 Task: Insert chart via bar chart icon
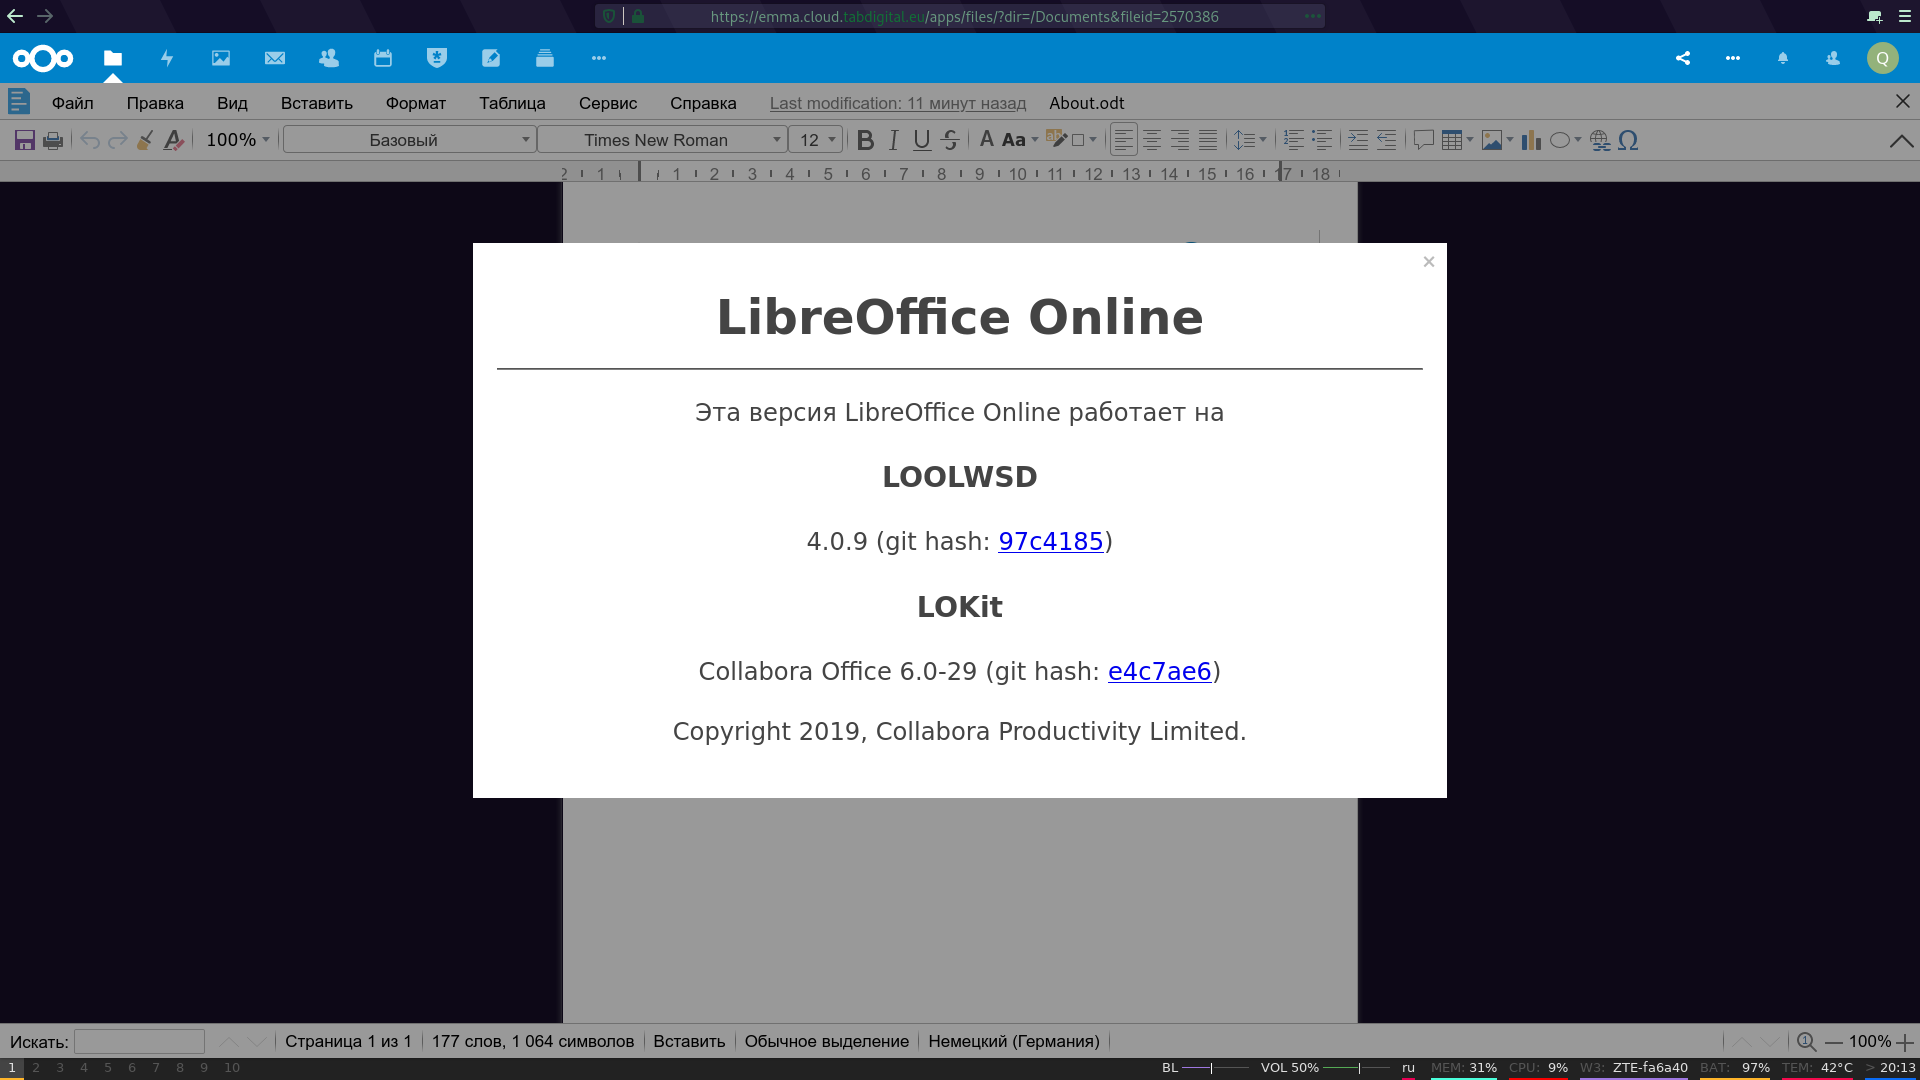click(x=1531, y=140)
